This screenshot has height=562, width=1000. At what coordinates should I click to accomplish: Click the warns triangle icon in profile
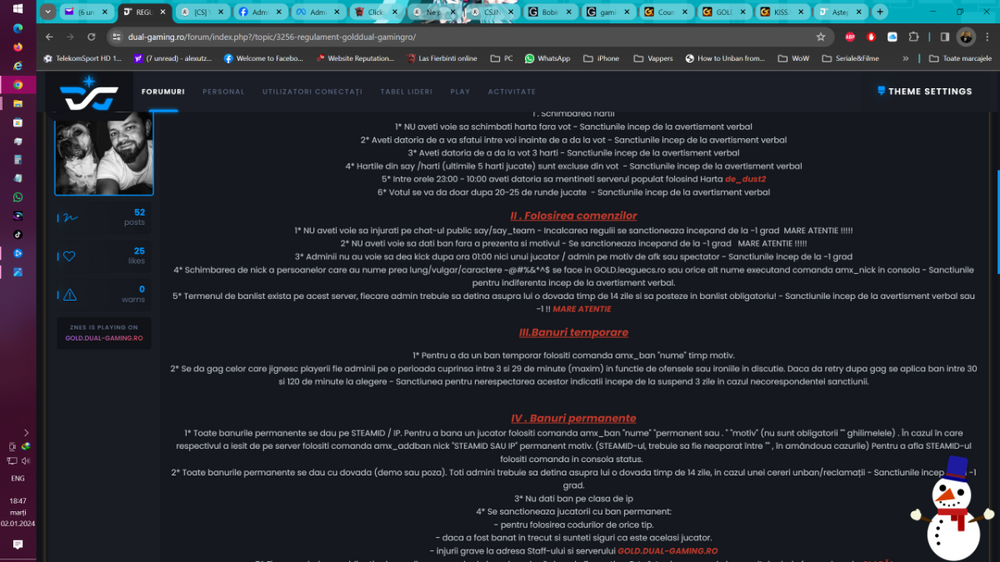[x=69, y=295]
